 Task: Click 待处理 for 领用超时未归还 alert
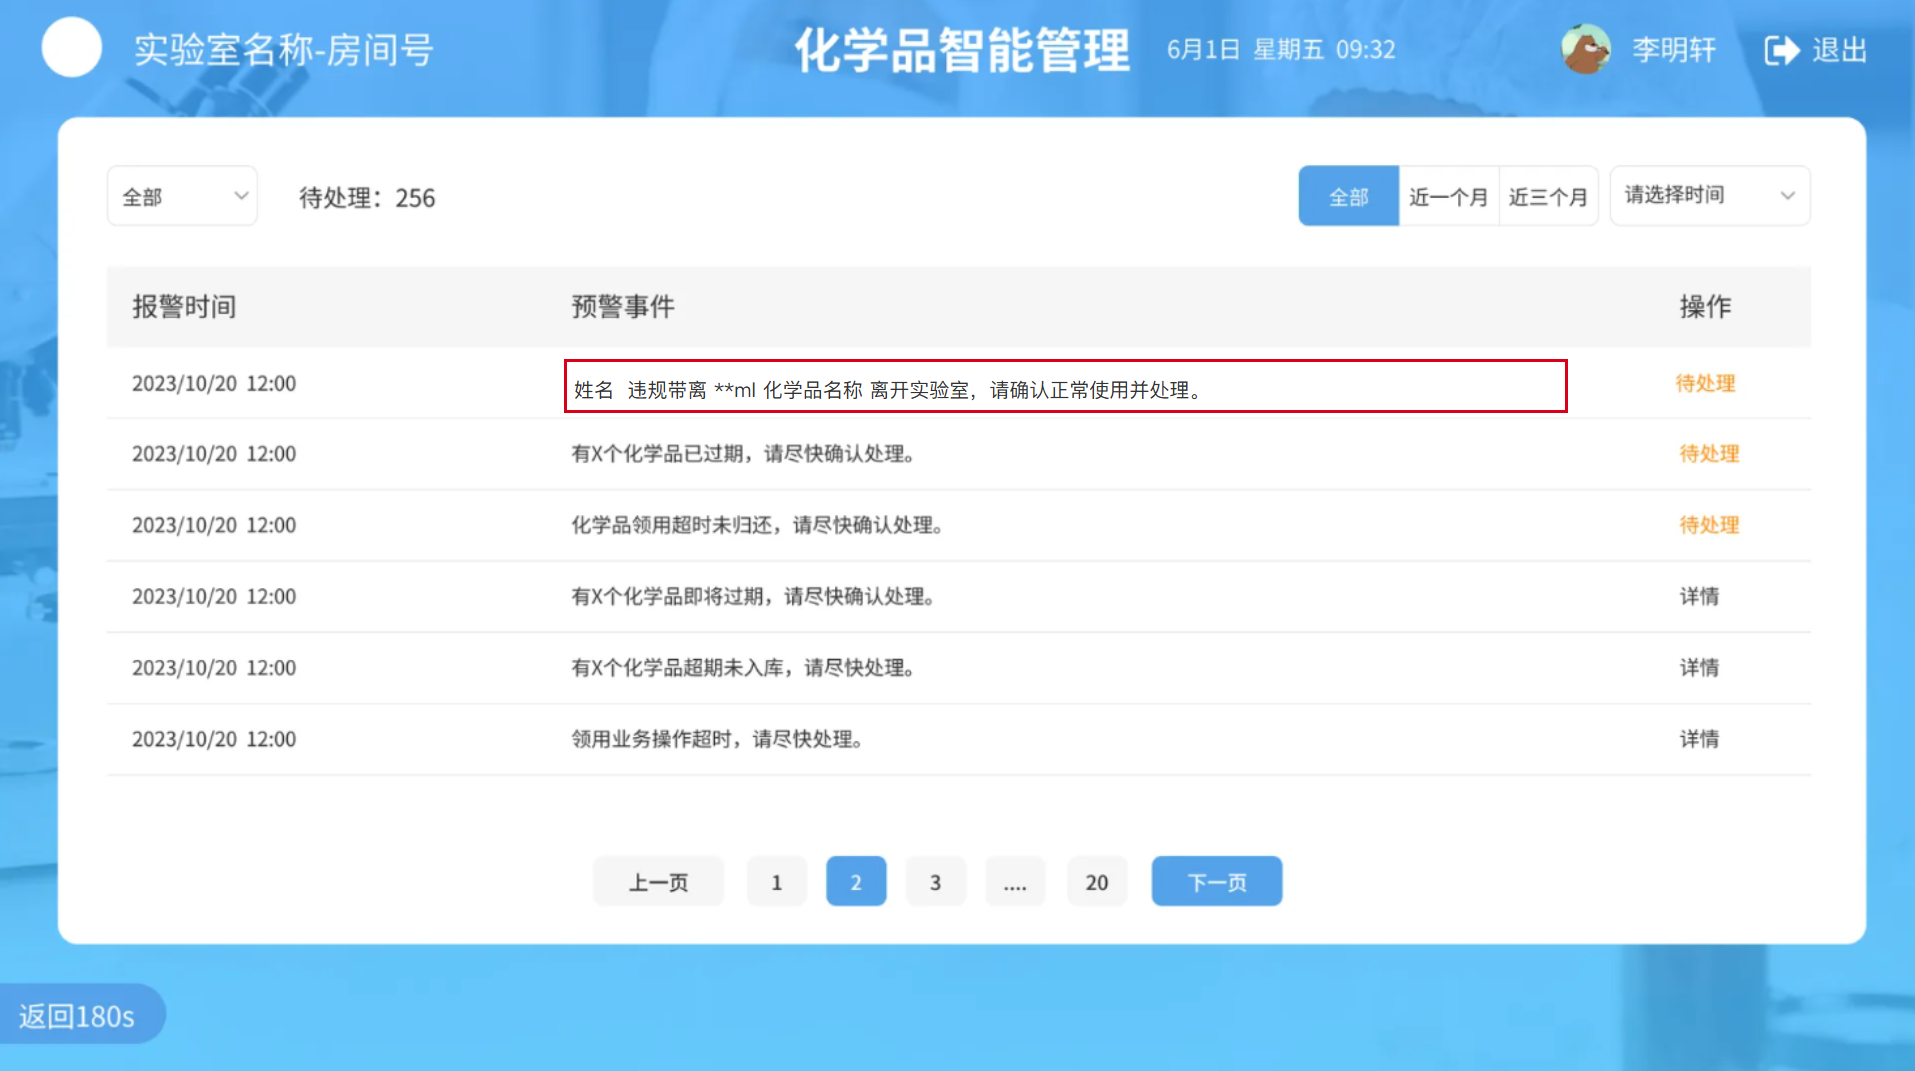pyautogui.click(x=1708, y=525)
